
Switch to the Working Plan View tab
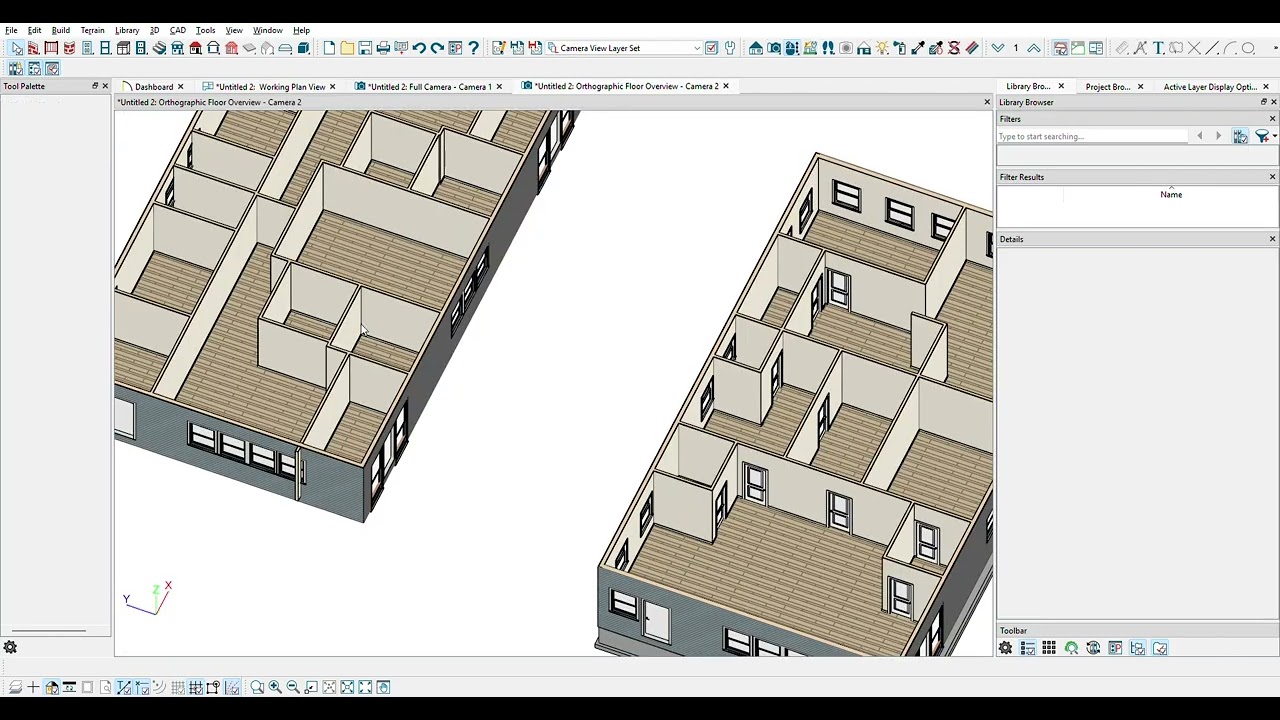point(270,87)
